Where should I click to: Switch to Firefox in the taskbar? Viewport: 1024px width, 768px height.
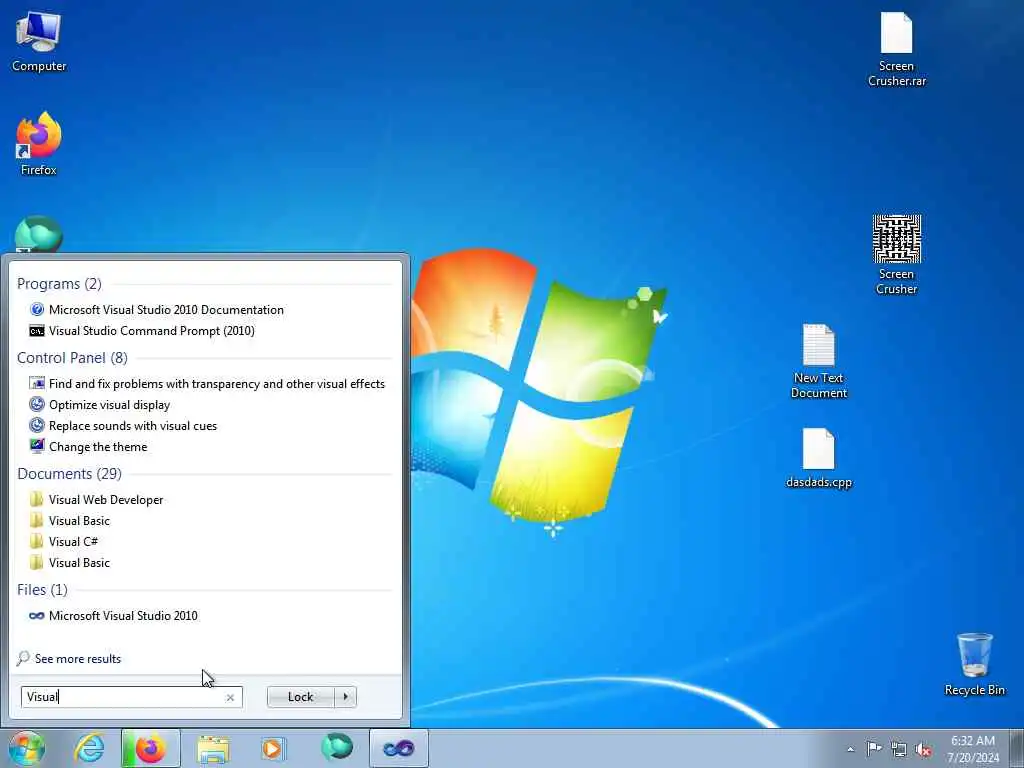(150, 748)
